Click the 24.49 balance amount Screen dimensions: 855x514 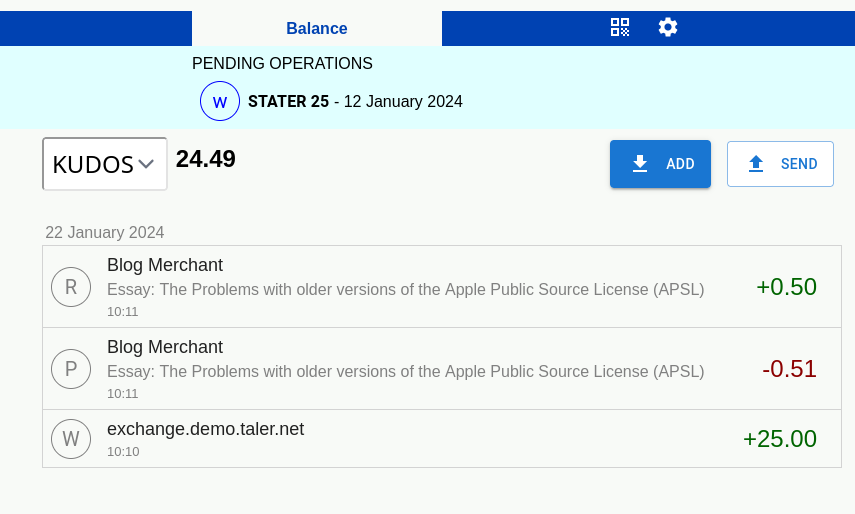[206, 159]
